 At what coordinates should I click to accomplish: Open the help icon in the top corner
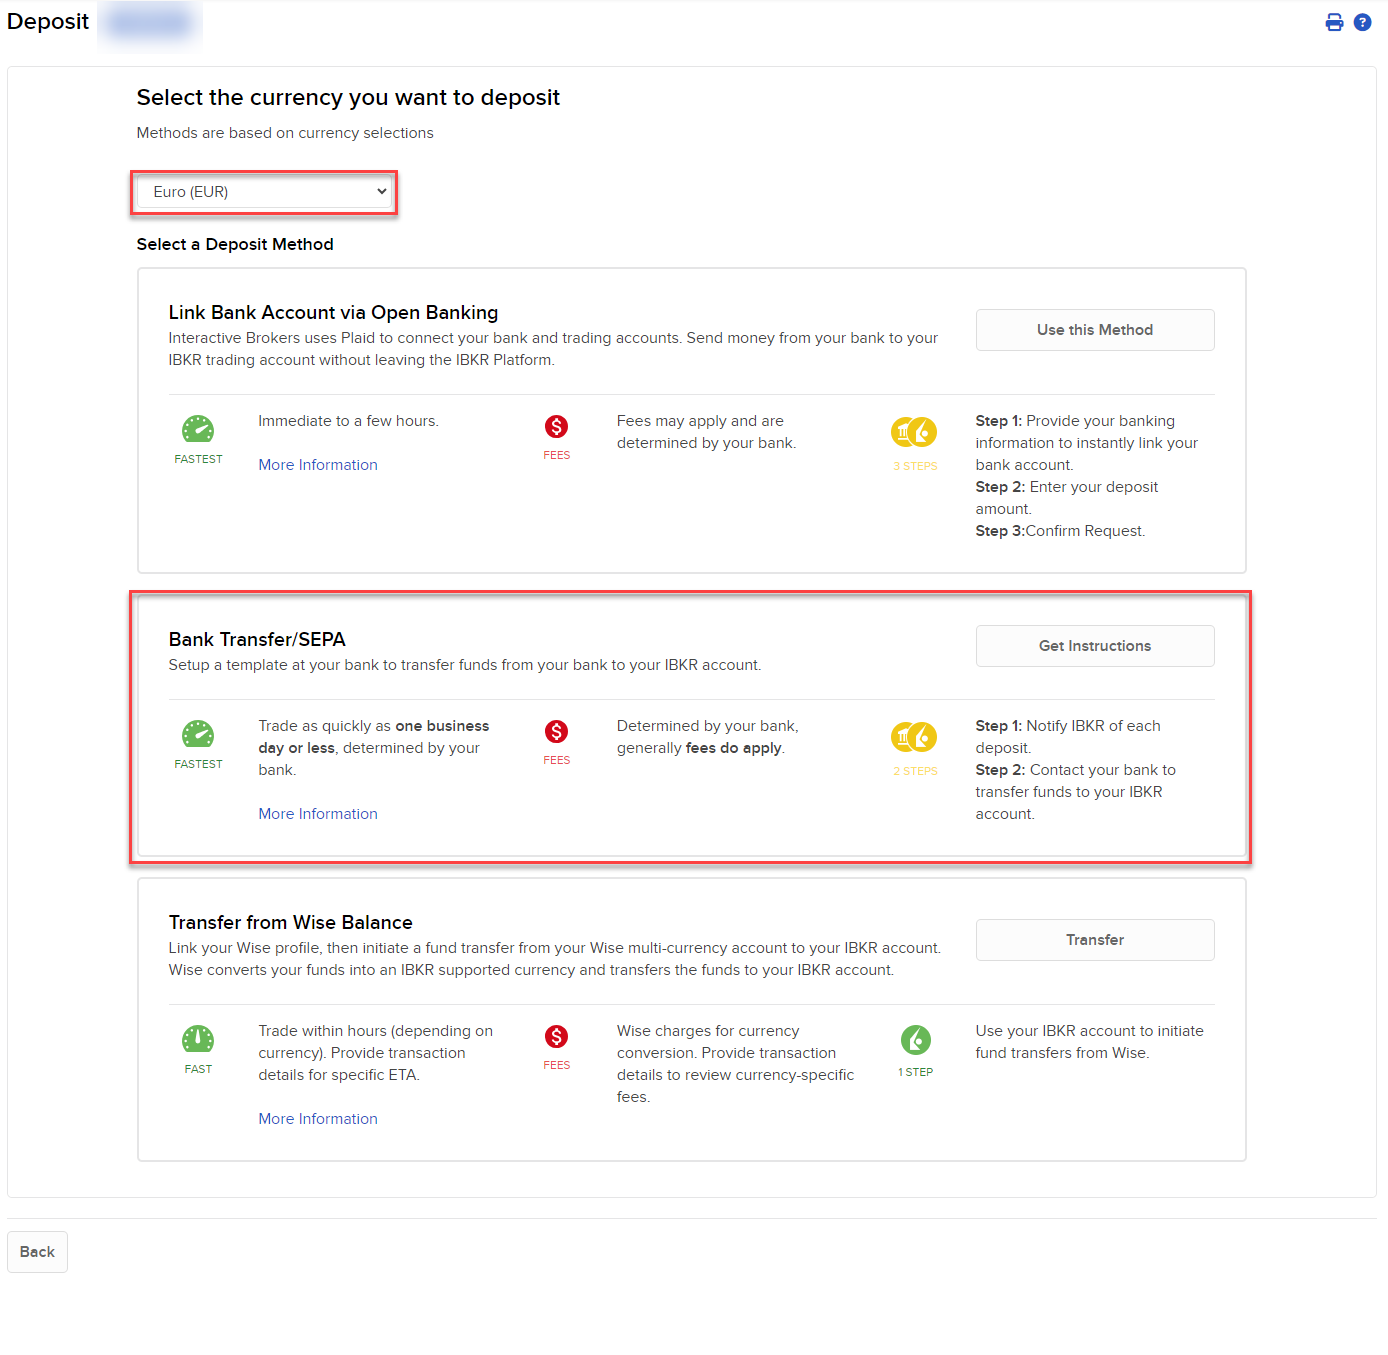[1362, 21]
